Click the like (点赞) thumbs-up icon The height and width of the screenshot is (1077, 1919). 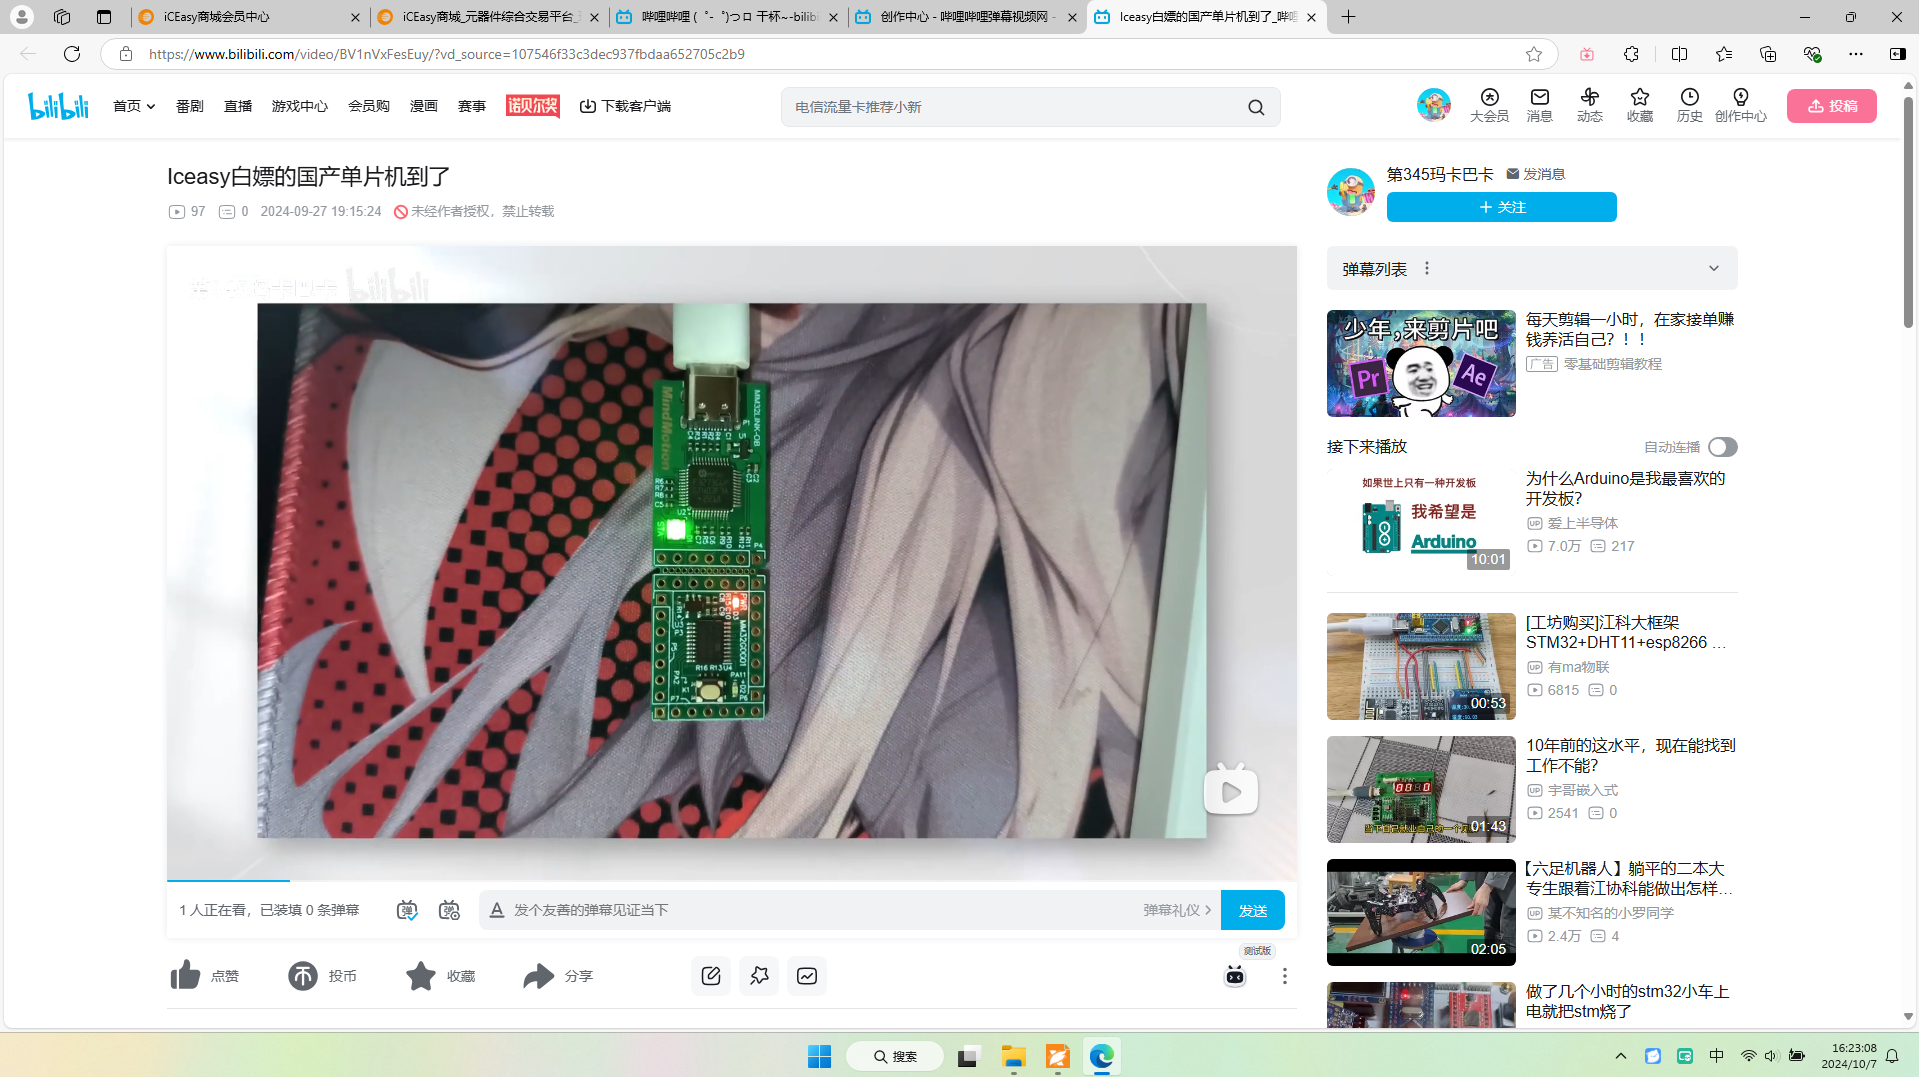coord(186,975)
